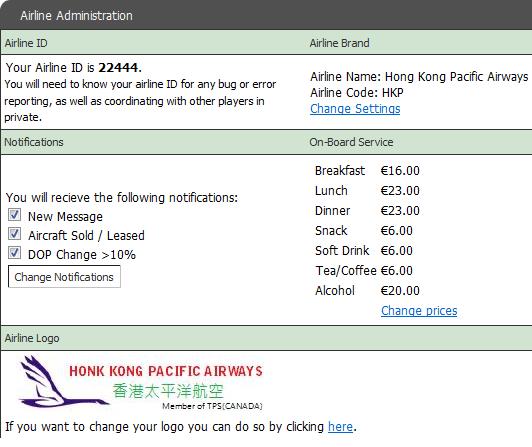
Task: Click the Breakfast price €16.00
Action: tap(400, 171)
